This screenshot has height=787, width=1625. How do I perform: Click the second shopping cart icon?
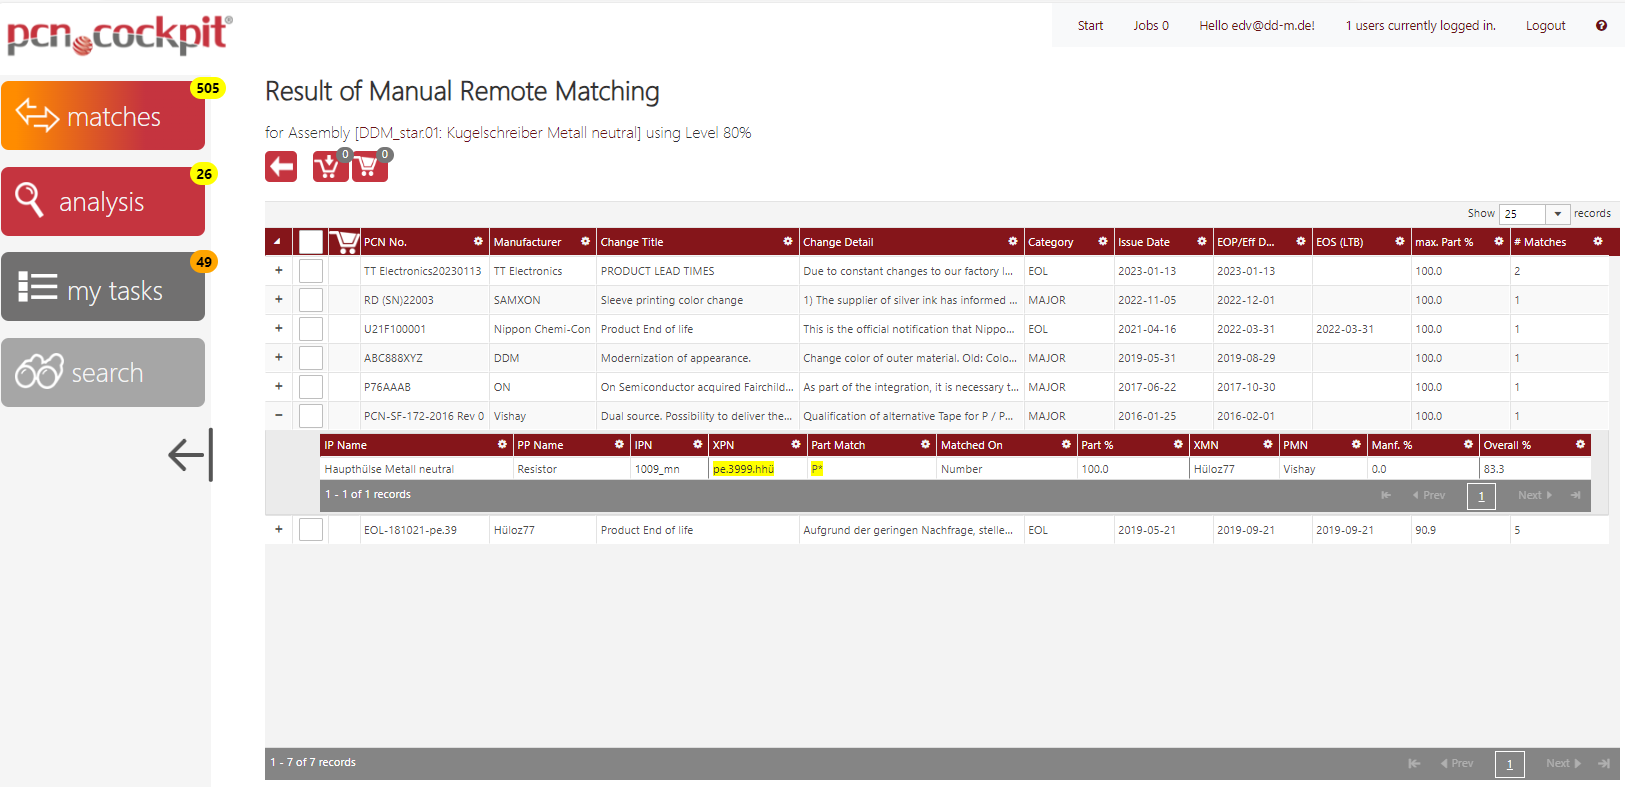point(369,166)
